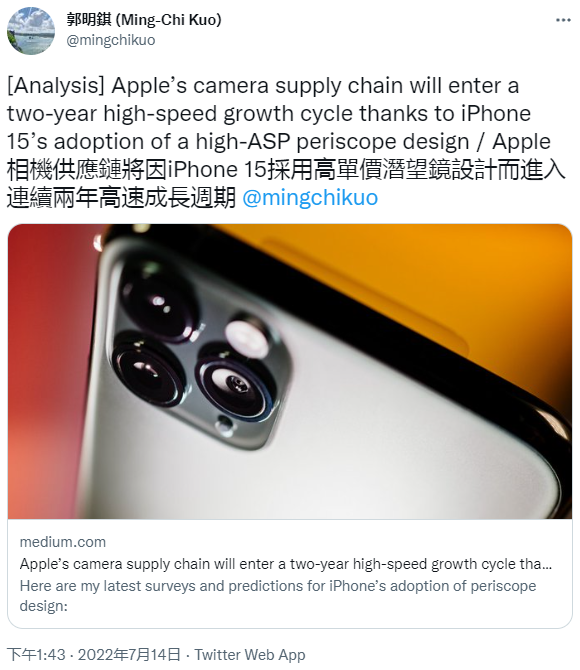580x670 pixels.
Task: Click the Chinese text line starting 相機供應鏈
Action: coord(286,170)
